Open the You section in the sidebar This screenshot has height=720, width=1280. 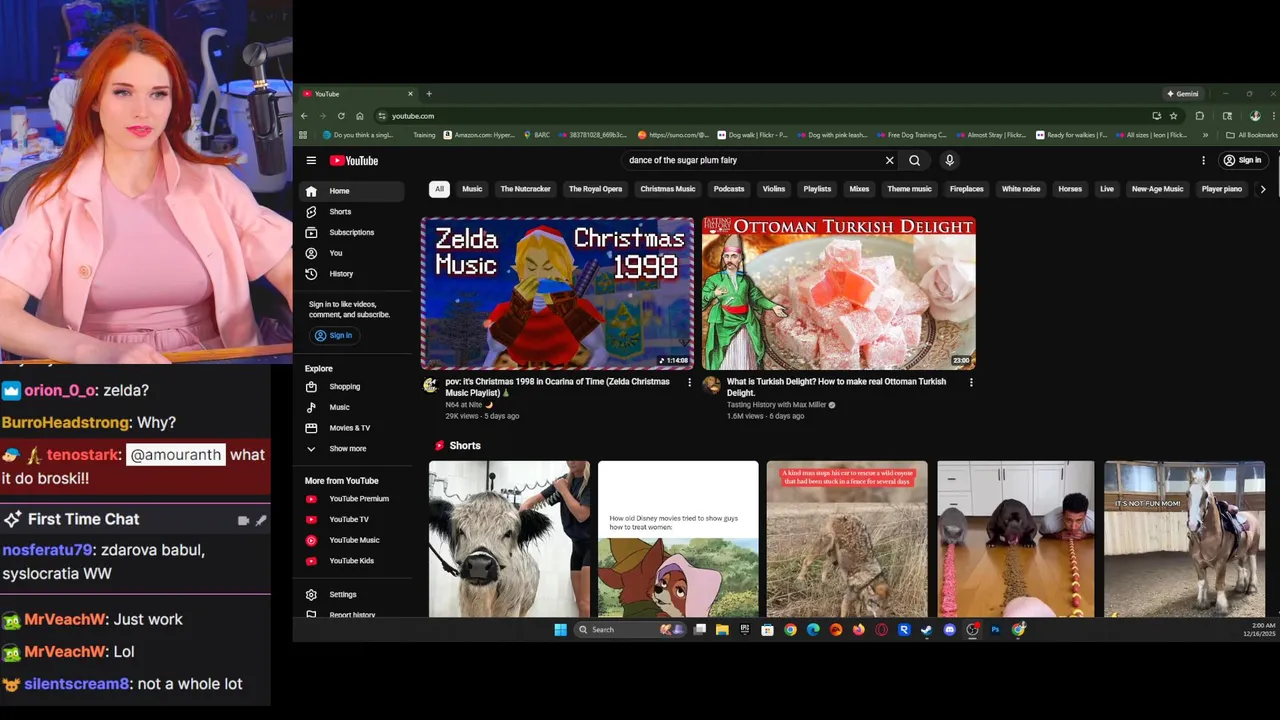pos(352,253)
